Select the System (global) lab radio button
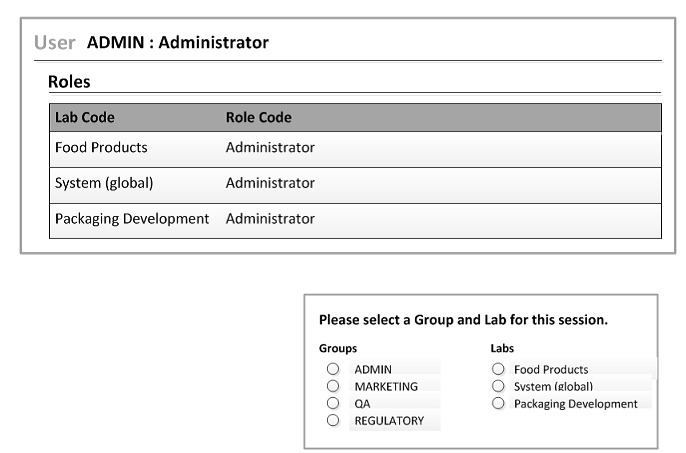Viewport: 686px width, 453px height. [497, 386]
